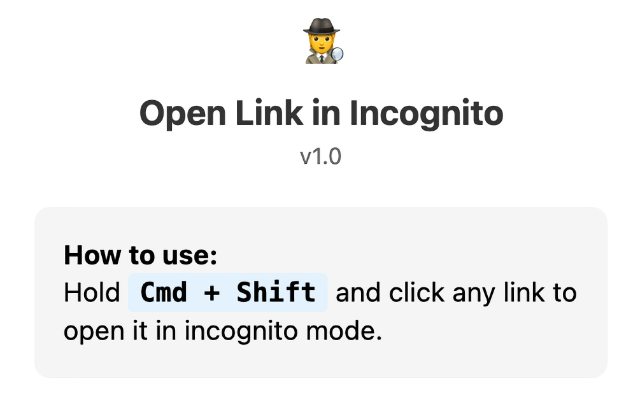The image size is (640, 400).
Task: Click the word "Hold" before the shortcut
Action: [x=91, y=293]
